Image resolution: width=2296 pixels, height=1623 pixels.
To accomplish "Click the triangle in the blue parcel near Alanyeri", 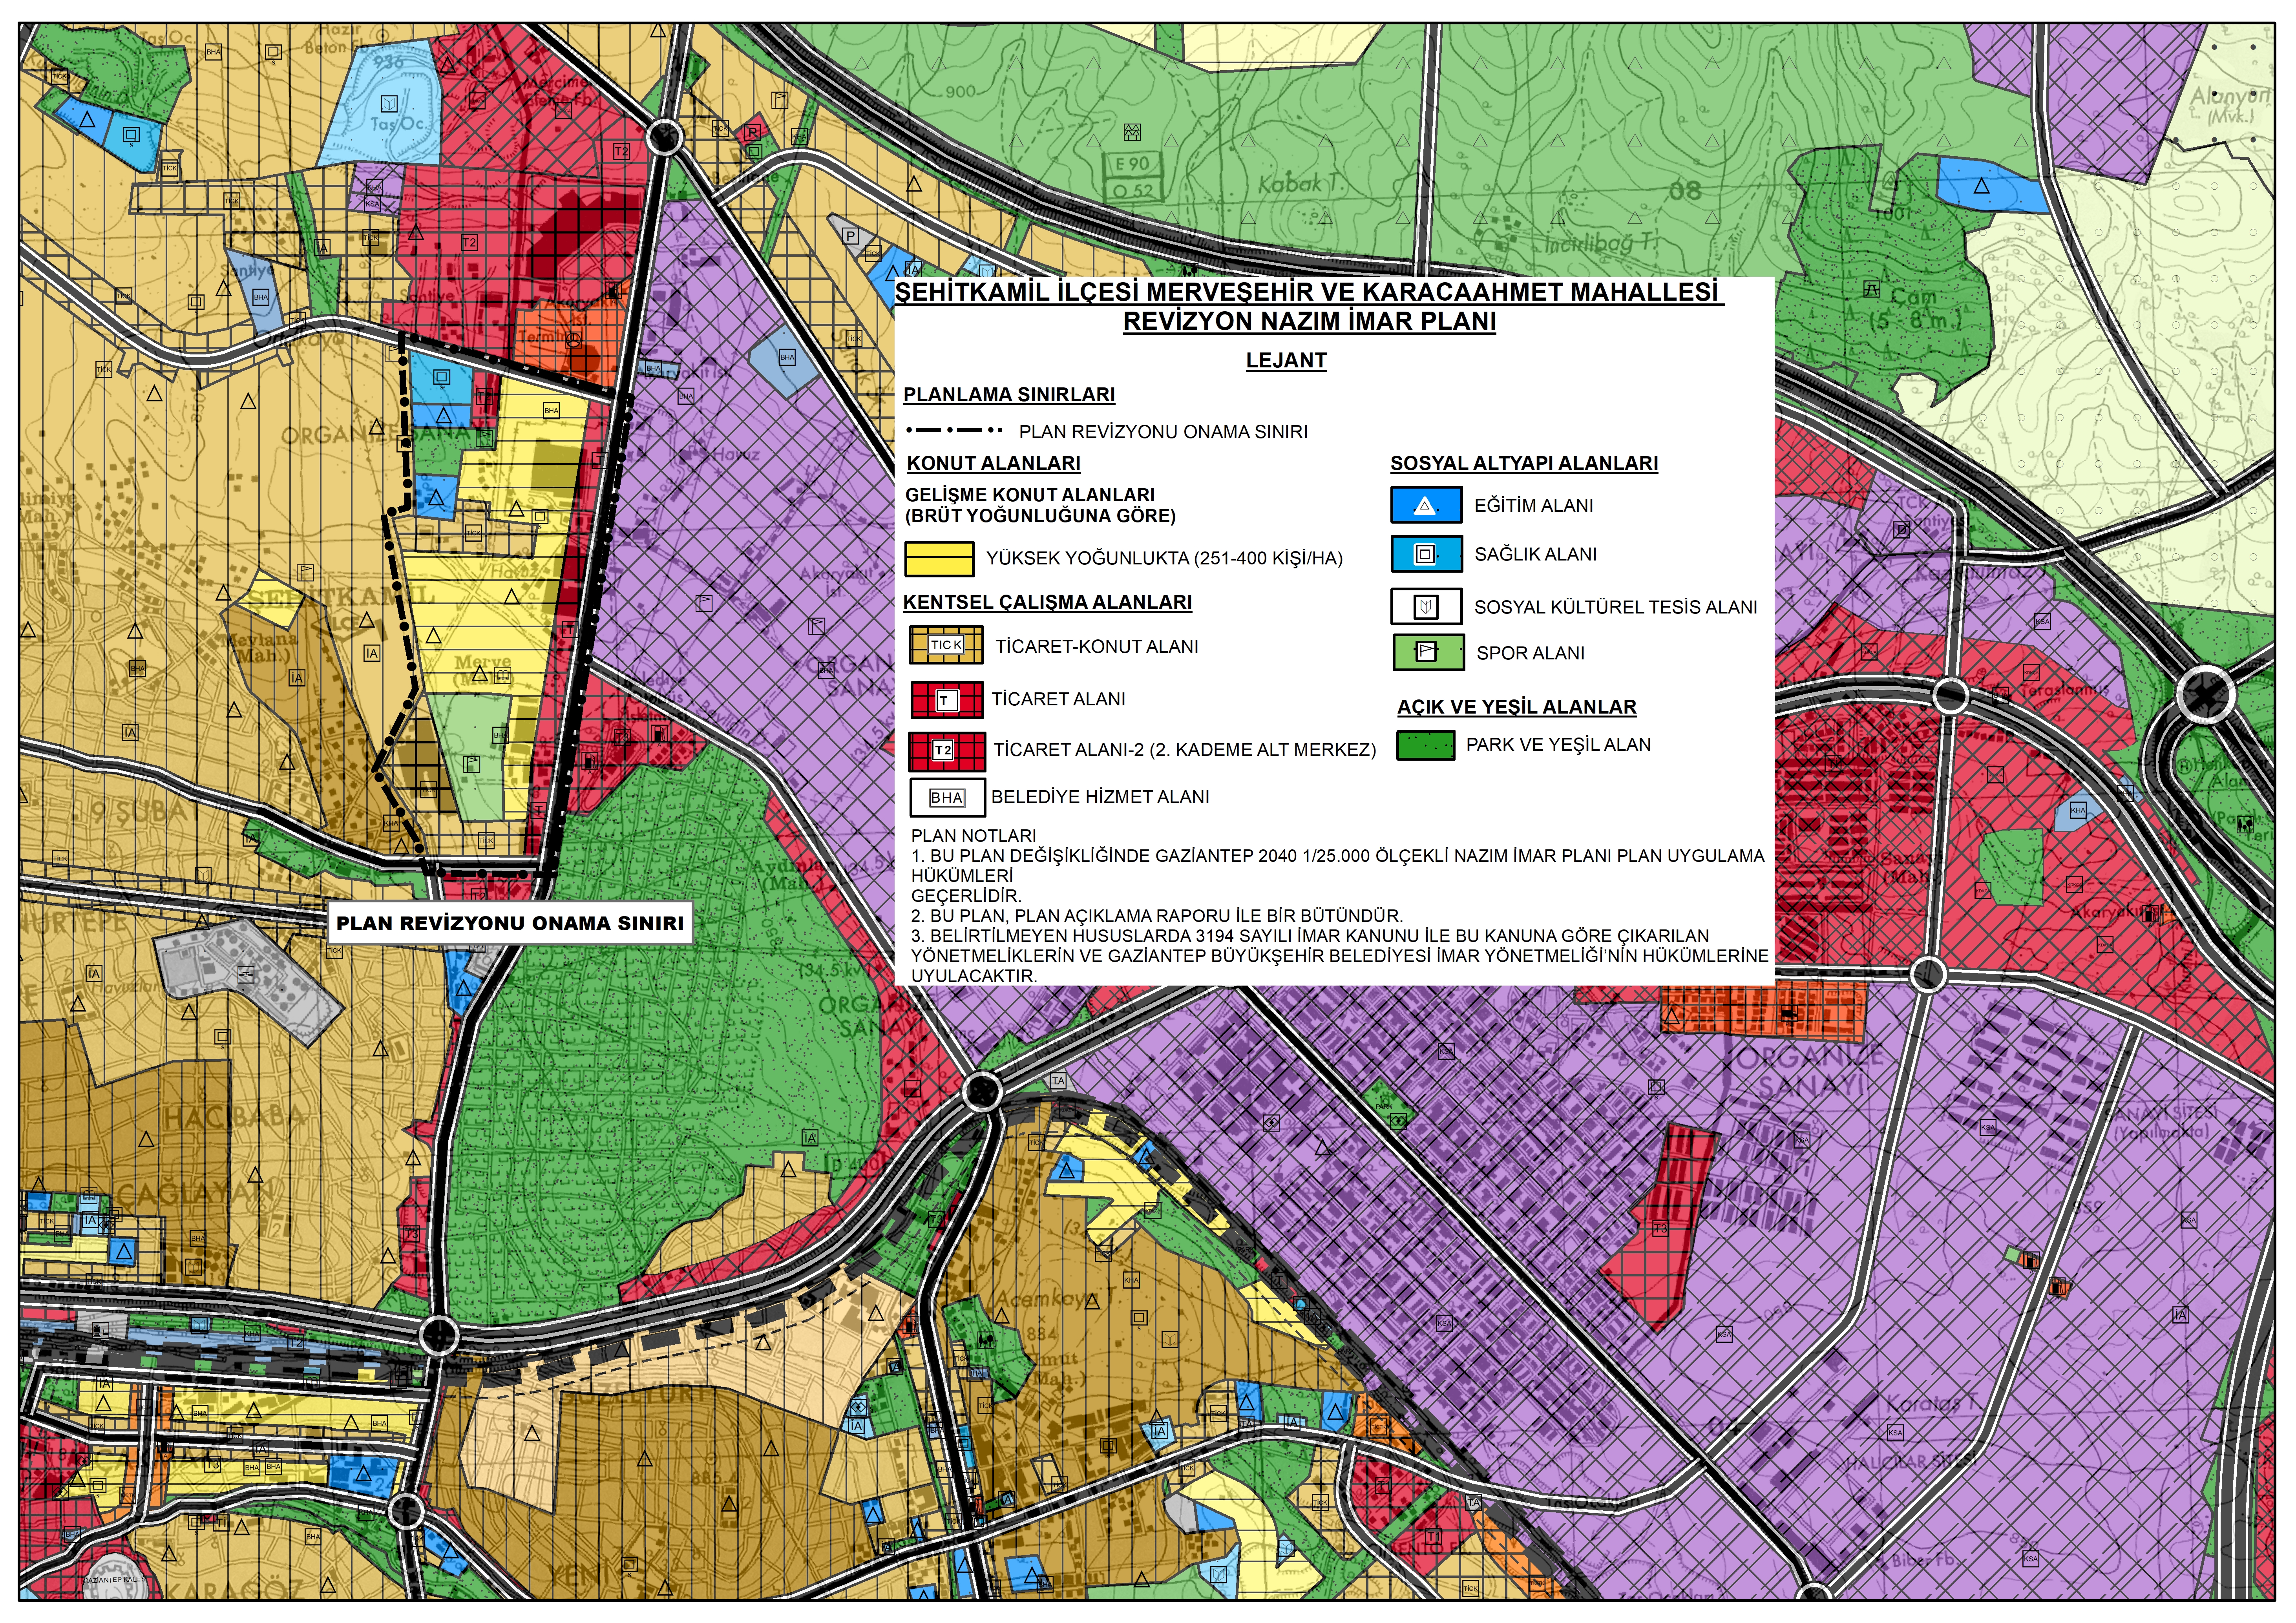I will point(1981,186).
